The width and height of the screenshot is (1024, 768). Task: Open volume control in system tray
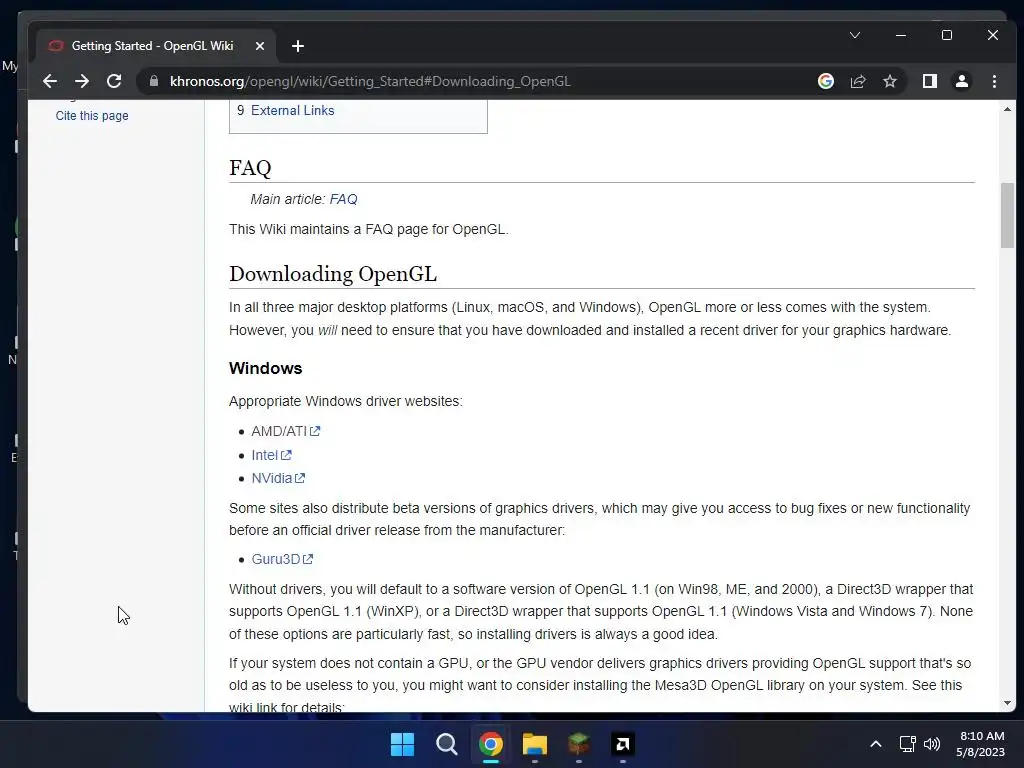pos(932,744)
